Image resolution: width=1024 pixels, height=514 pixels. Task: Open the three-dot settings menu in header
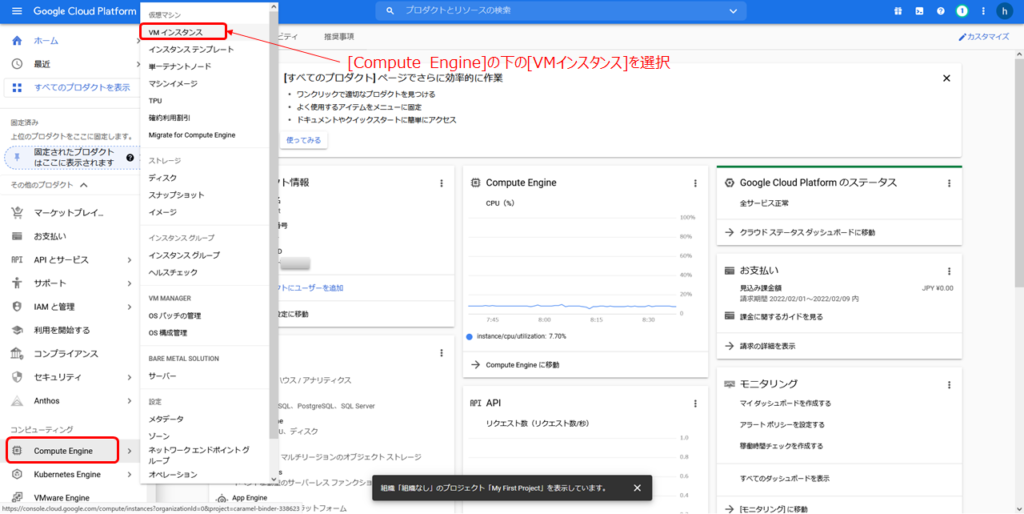pyautogui.click(x=982, y=11)
